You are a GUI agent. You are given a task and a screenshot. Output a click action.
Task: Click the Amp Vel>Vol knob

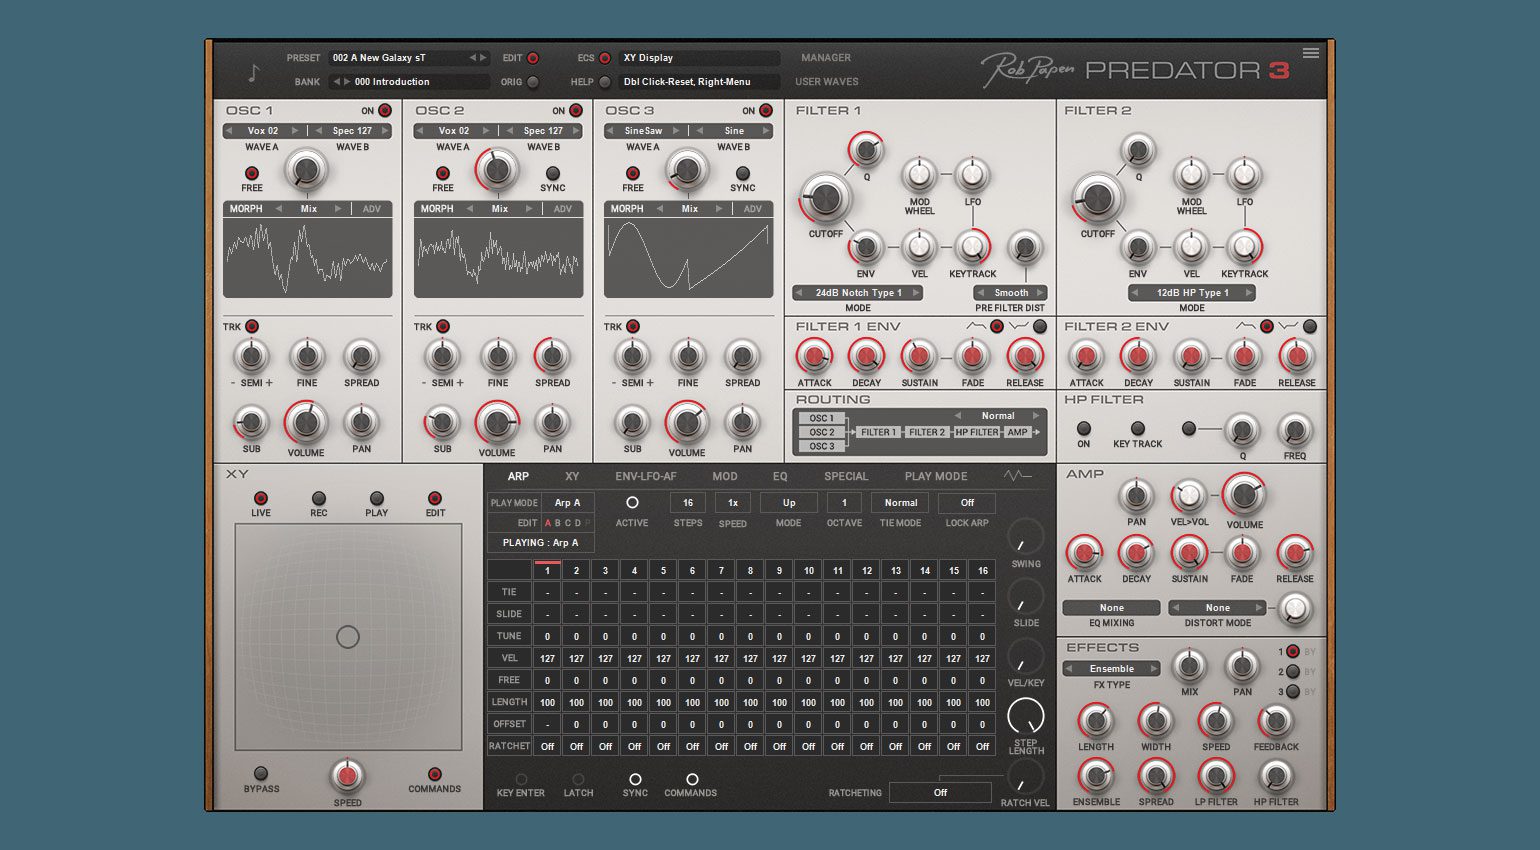[1189, 496]
